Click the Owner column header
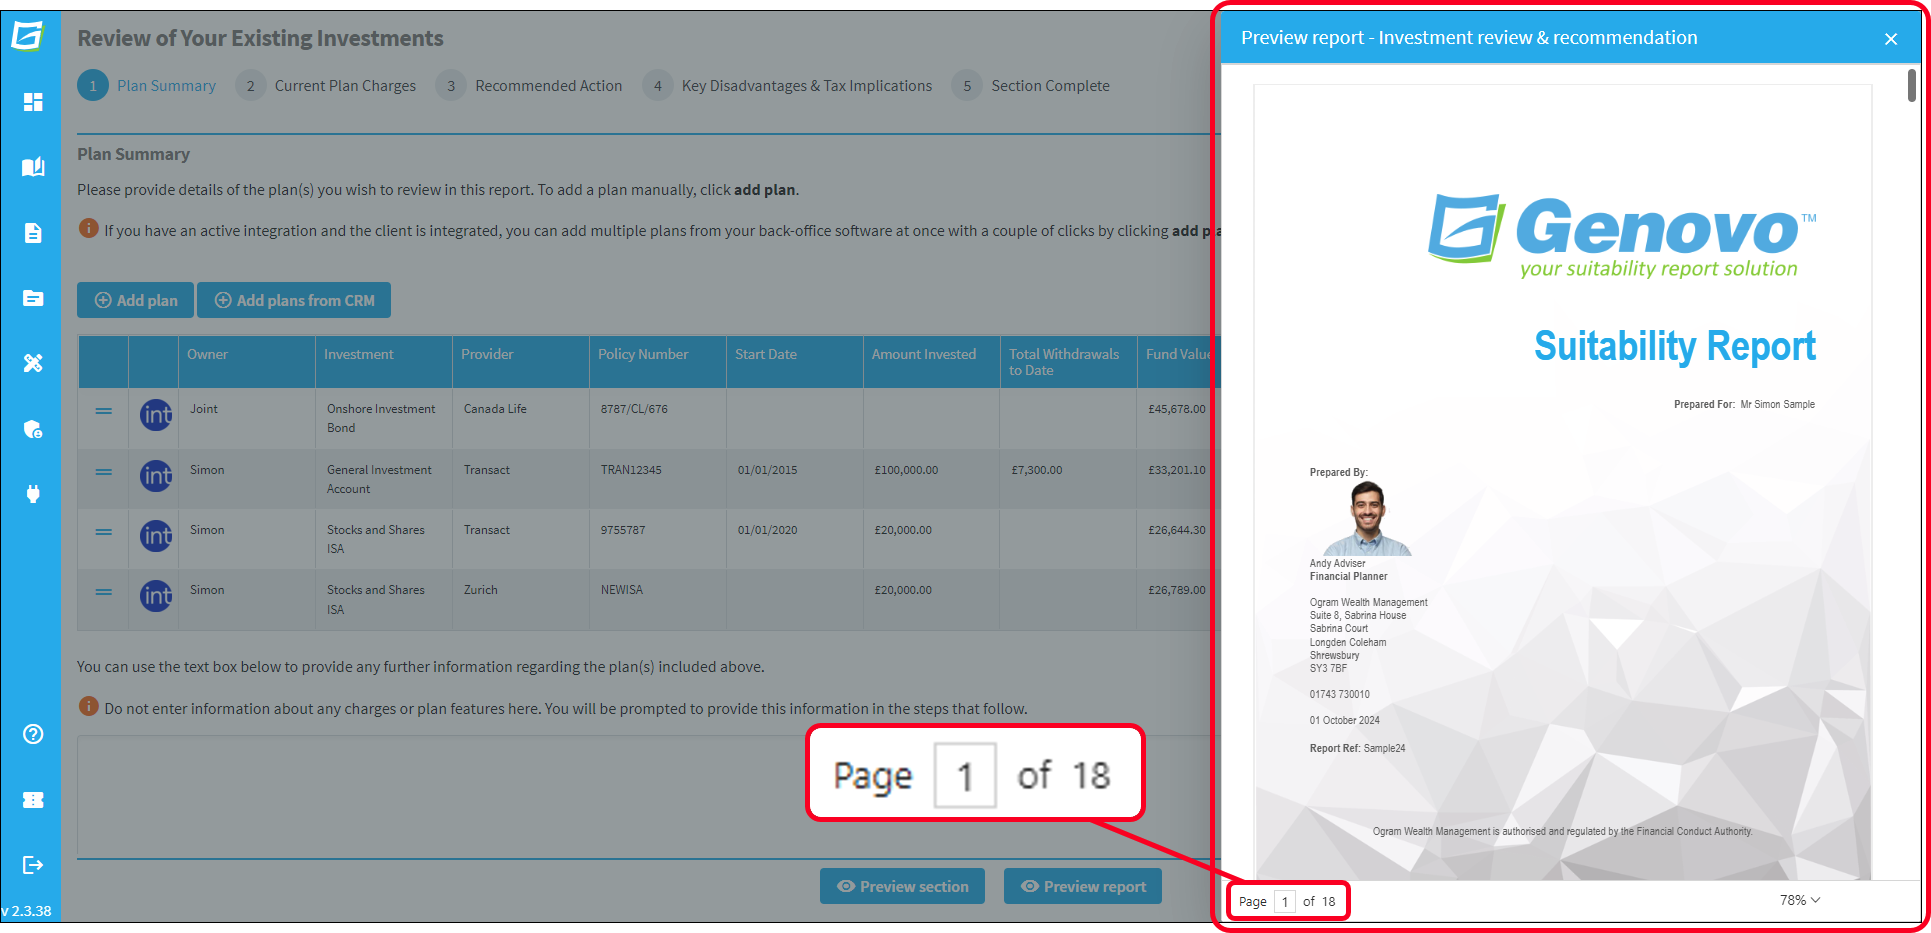 246,362
